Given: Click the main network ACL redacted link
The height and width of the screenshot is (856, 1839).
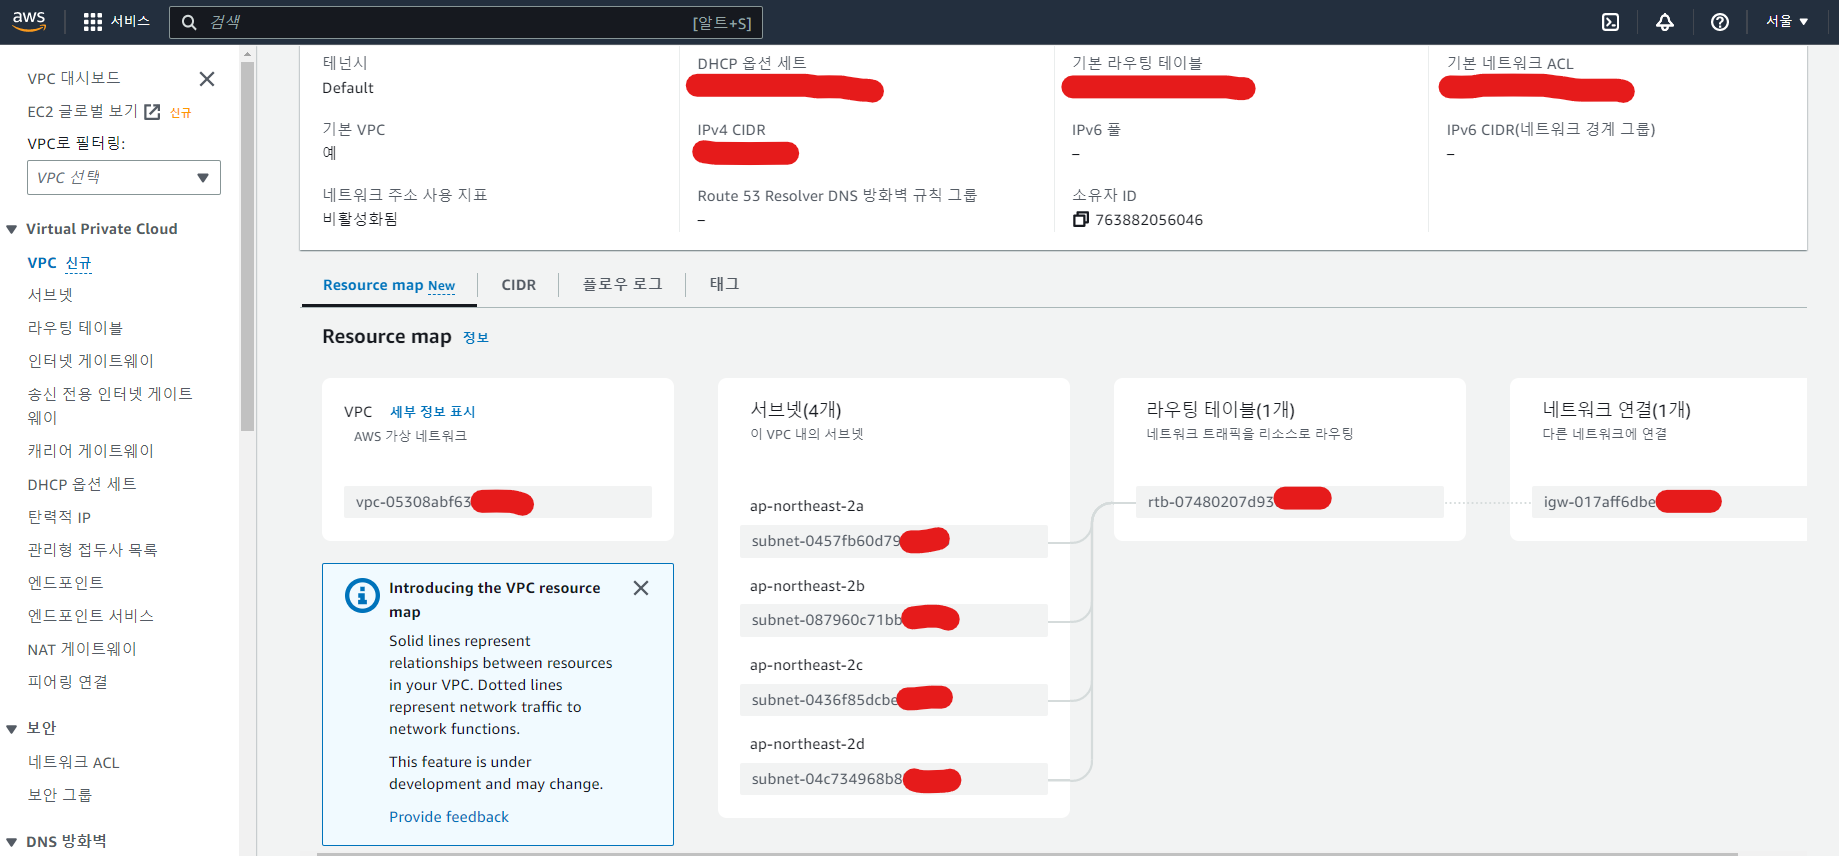Looking at the screenshot, I should pyautogui.click(x=1536, y=89).
